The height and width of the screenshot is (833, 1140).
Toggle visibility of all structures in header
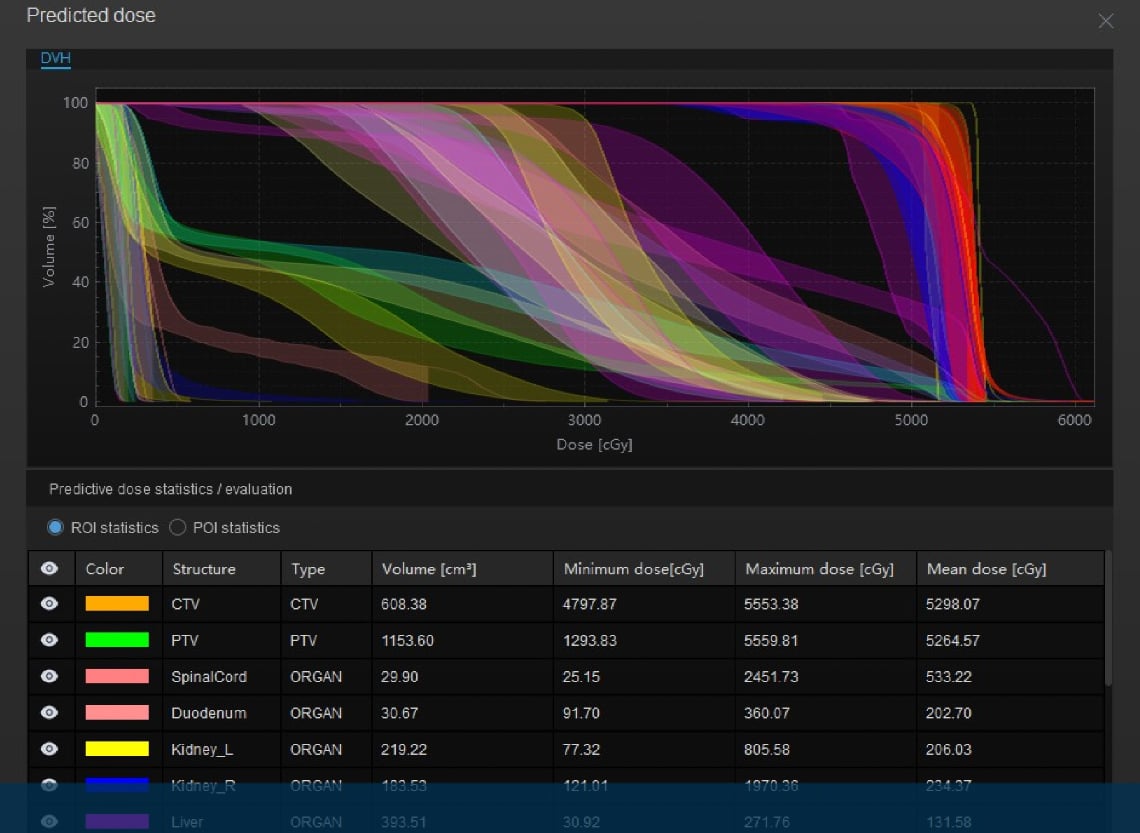click(49, 568)
